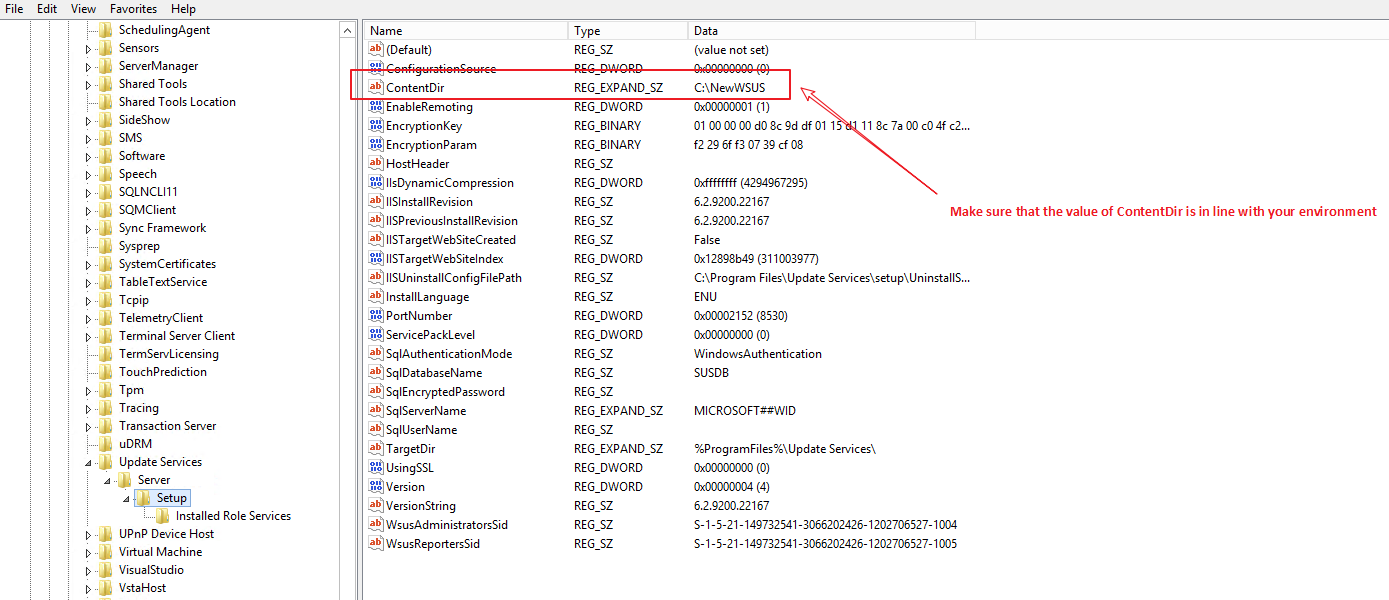Click the PortNumber DWORD icon
The width and height of the screenshot is (1389, 600).
pos(376,316)
